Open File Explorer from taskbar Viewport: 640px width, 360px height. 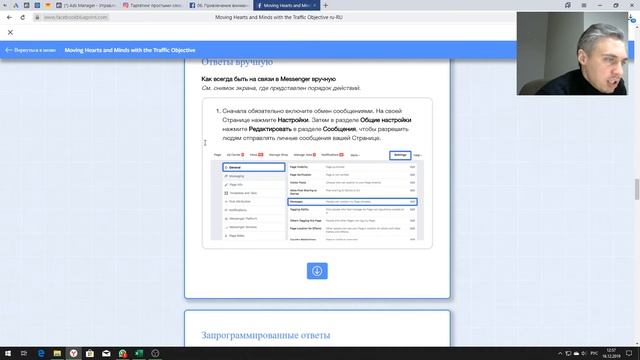[57, 353]
